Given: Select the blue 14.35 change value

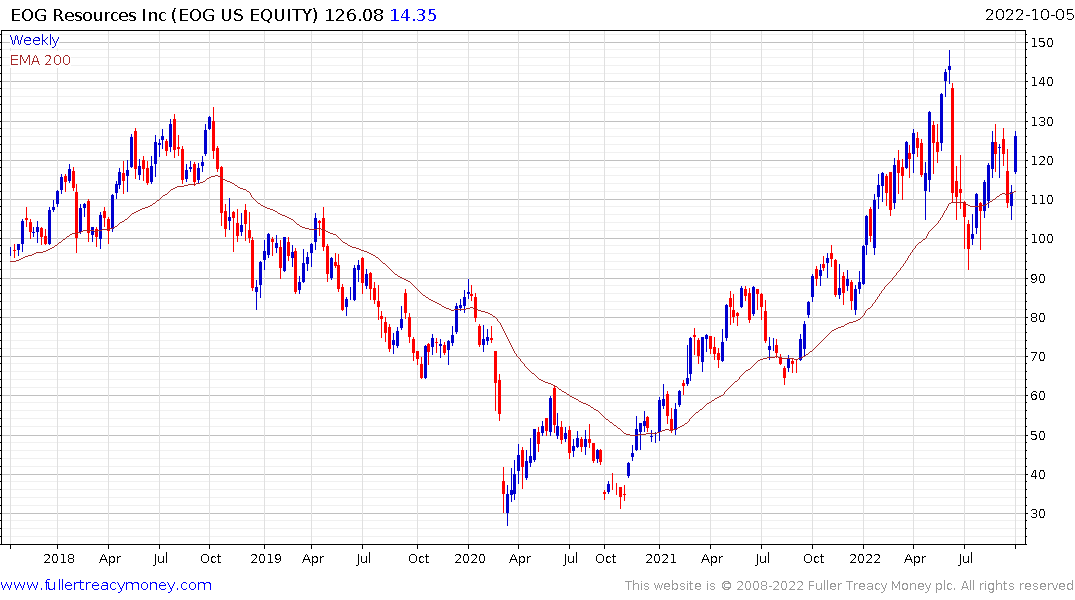Looking at the screenshot, I should 413,15.
